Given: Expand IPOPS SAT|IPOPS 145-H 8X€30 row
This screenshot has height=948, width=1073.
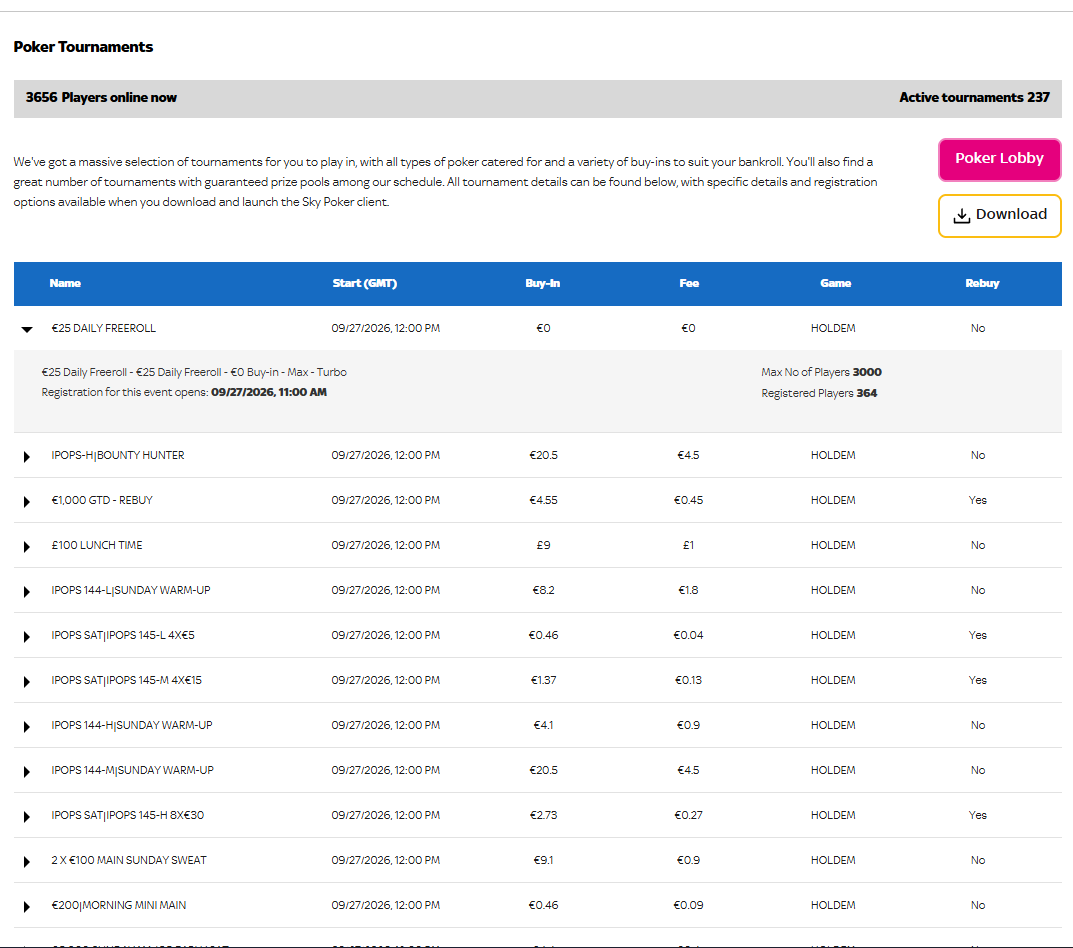Looking at the screenshot, I should 27,817.
